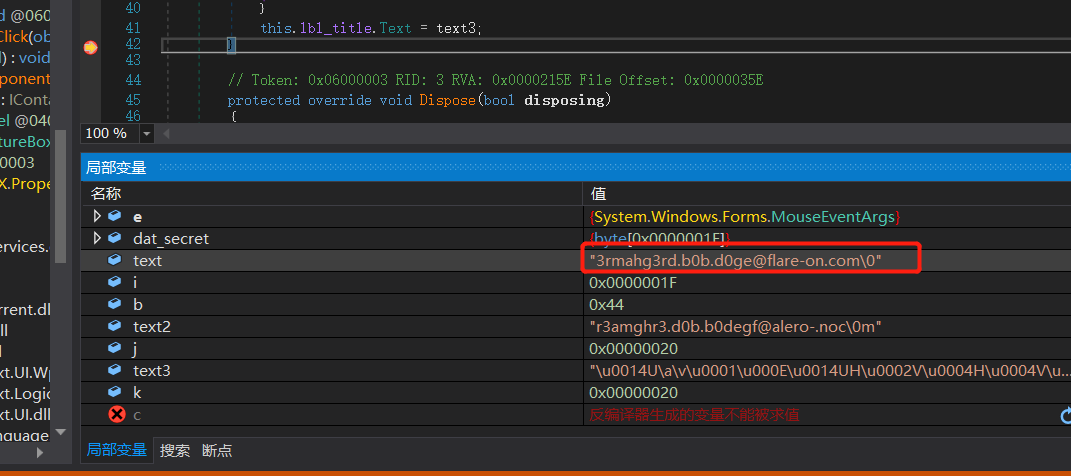The width and height of the screenshot is (1071, 476).
Task: Open the 100 % zoom dropdown
Action: tap(147, 134)
